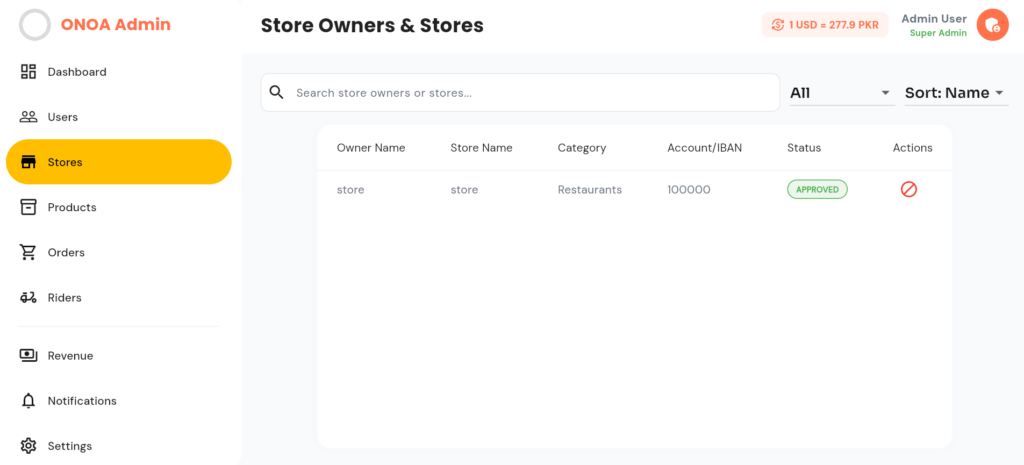Click the Notifications bell icon
This screenshot has height=465, width=1024.
click(28, 401)
